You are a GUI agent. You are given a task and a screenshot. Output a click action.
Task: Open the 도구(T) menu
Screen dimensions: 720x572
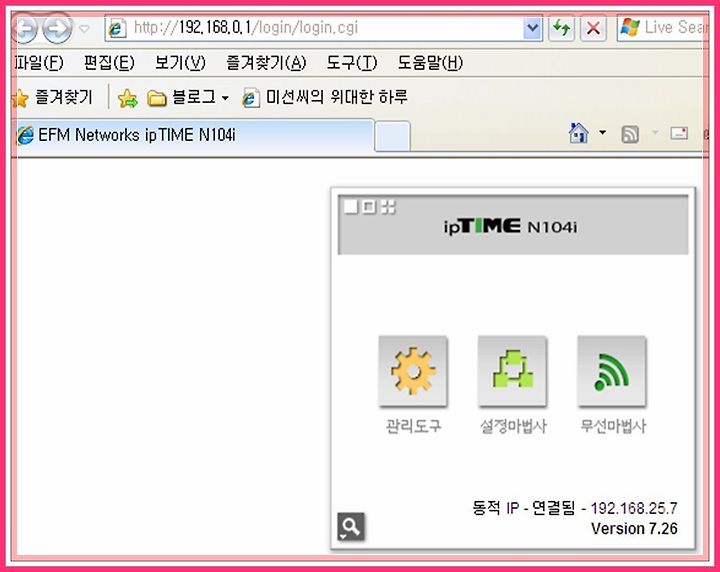[352, 63]
